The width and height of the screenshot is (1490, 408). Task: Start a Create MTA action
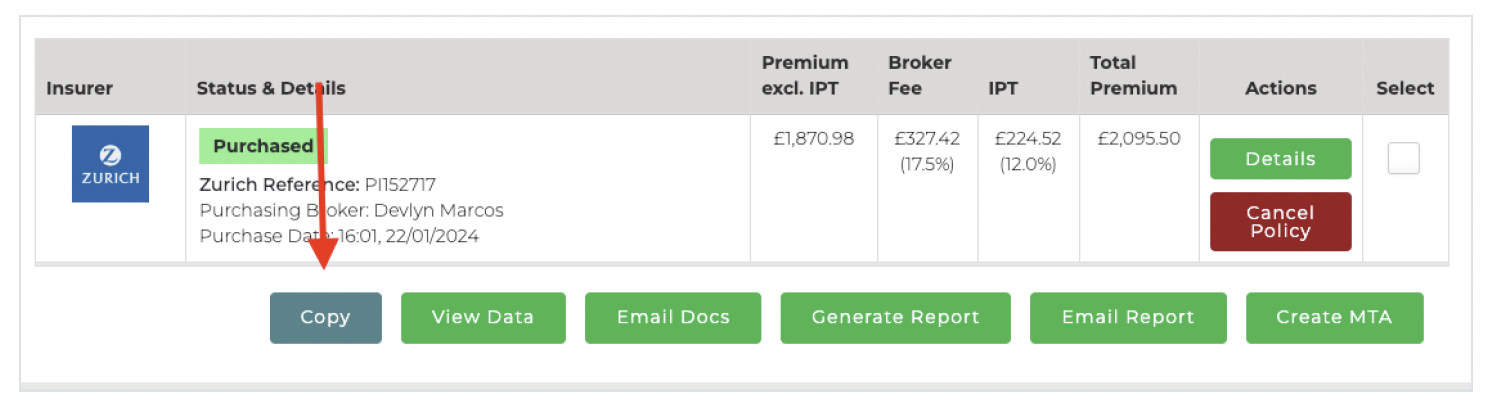coord(1334,318)
